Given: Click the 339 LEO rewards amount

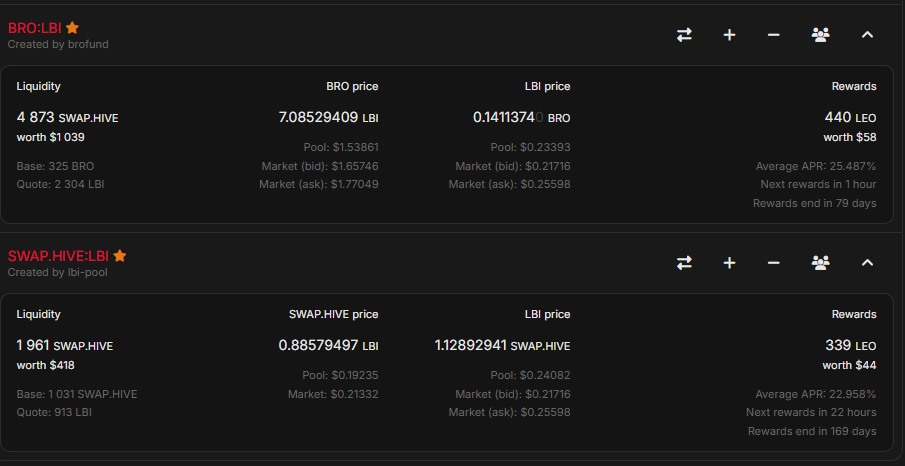Looking at the screenshot, I should coord(850,345).
